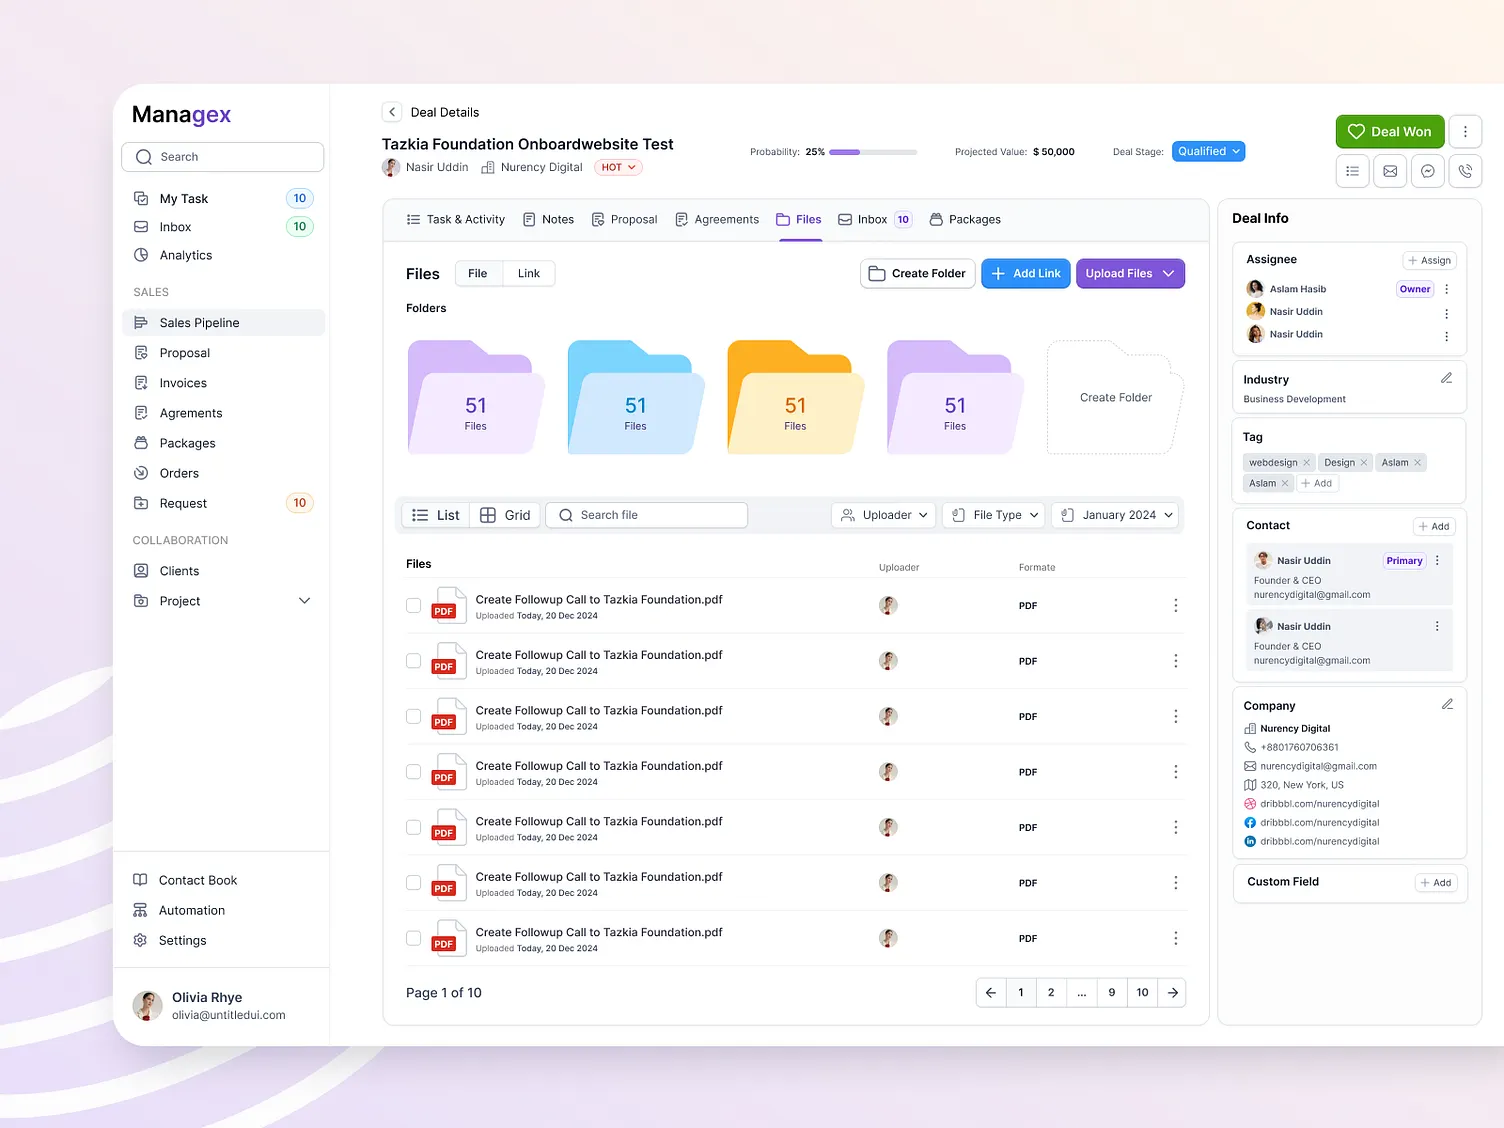Expand the File Type filter dropdown
This screenshot has width=1504, height=1128.
click(995, 515)
